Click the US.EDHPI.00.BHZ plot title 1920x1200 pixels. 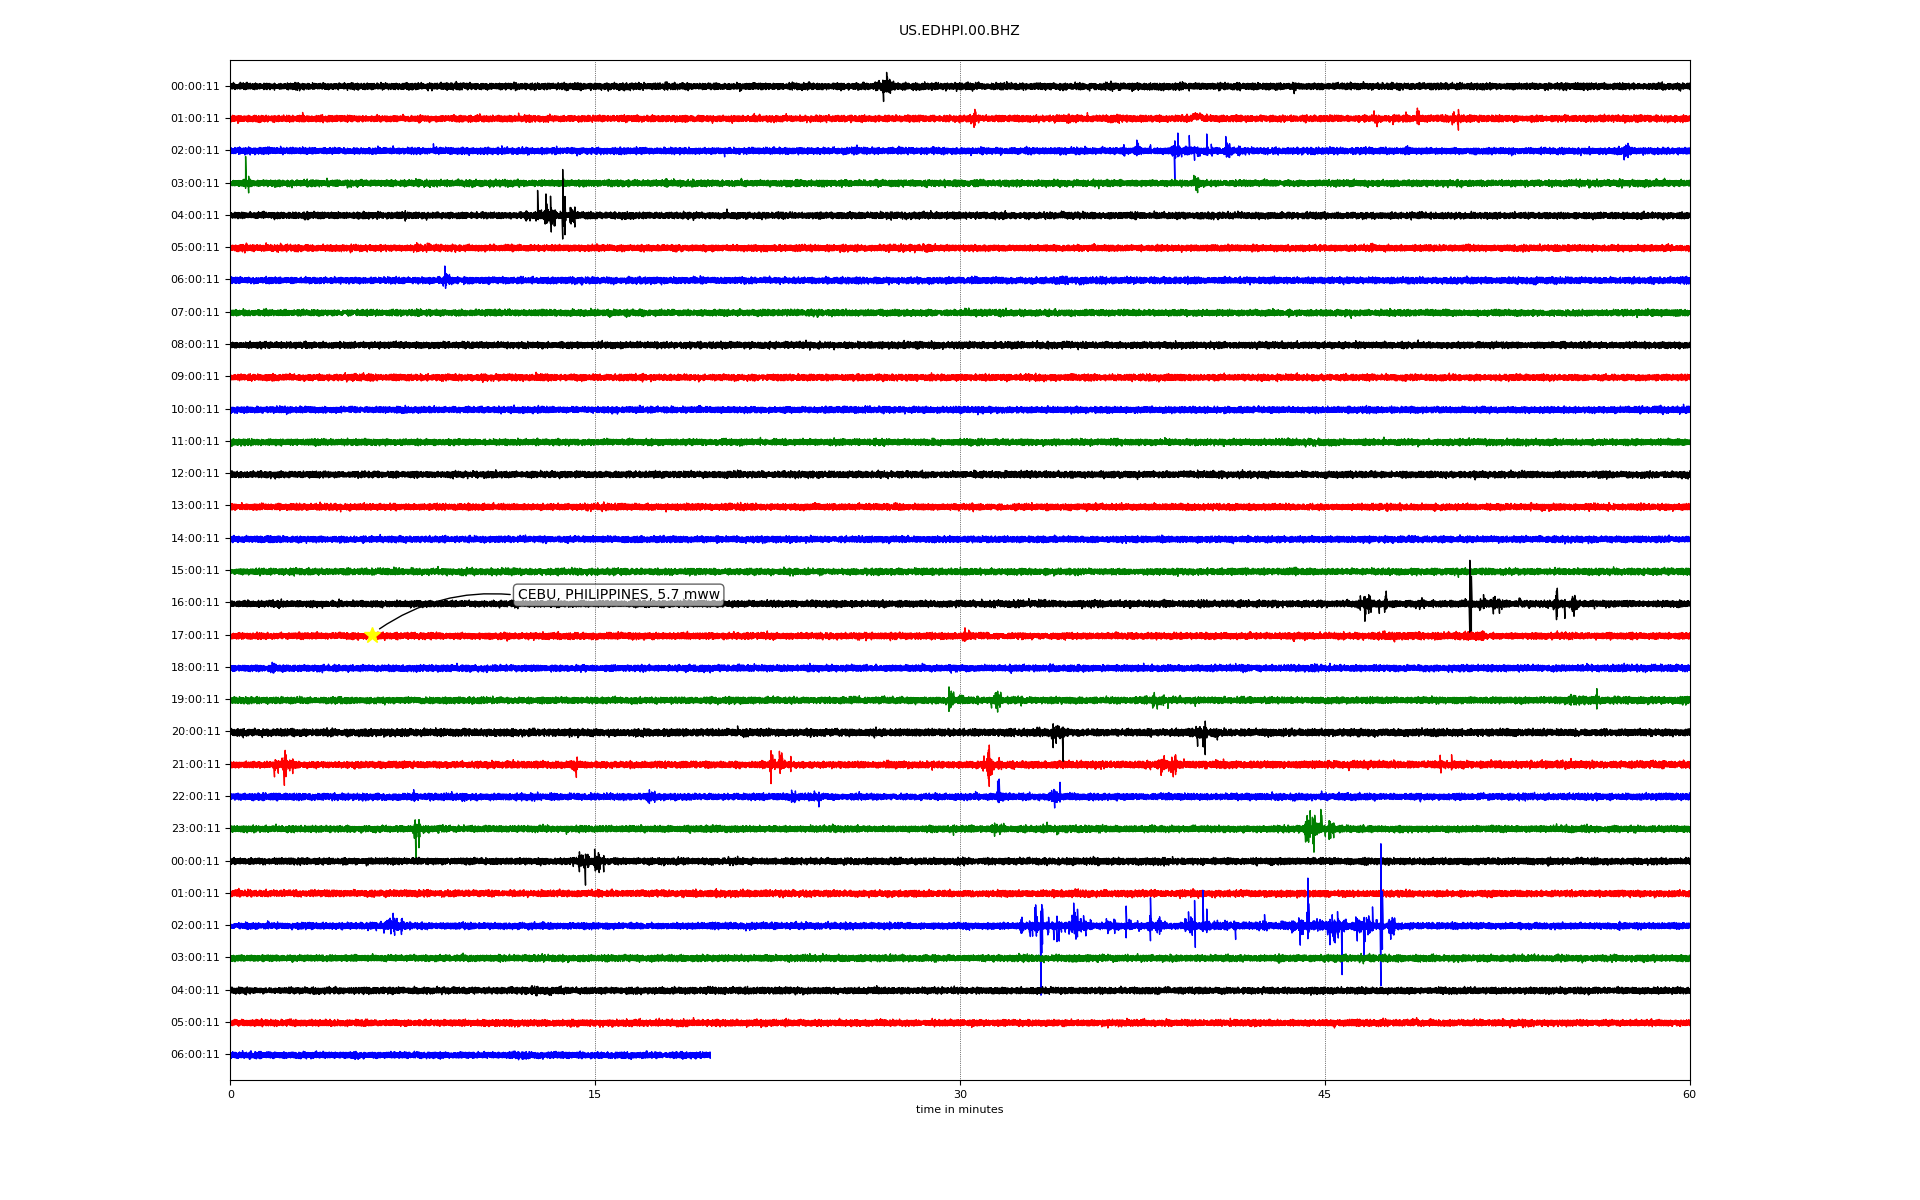click(x=959, y=31)
